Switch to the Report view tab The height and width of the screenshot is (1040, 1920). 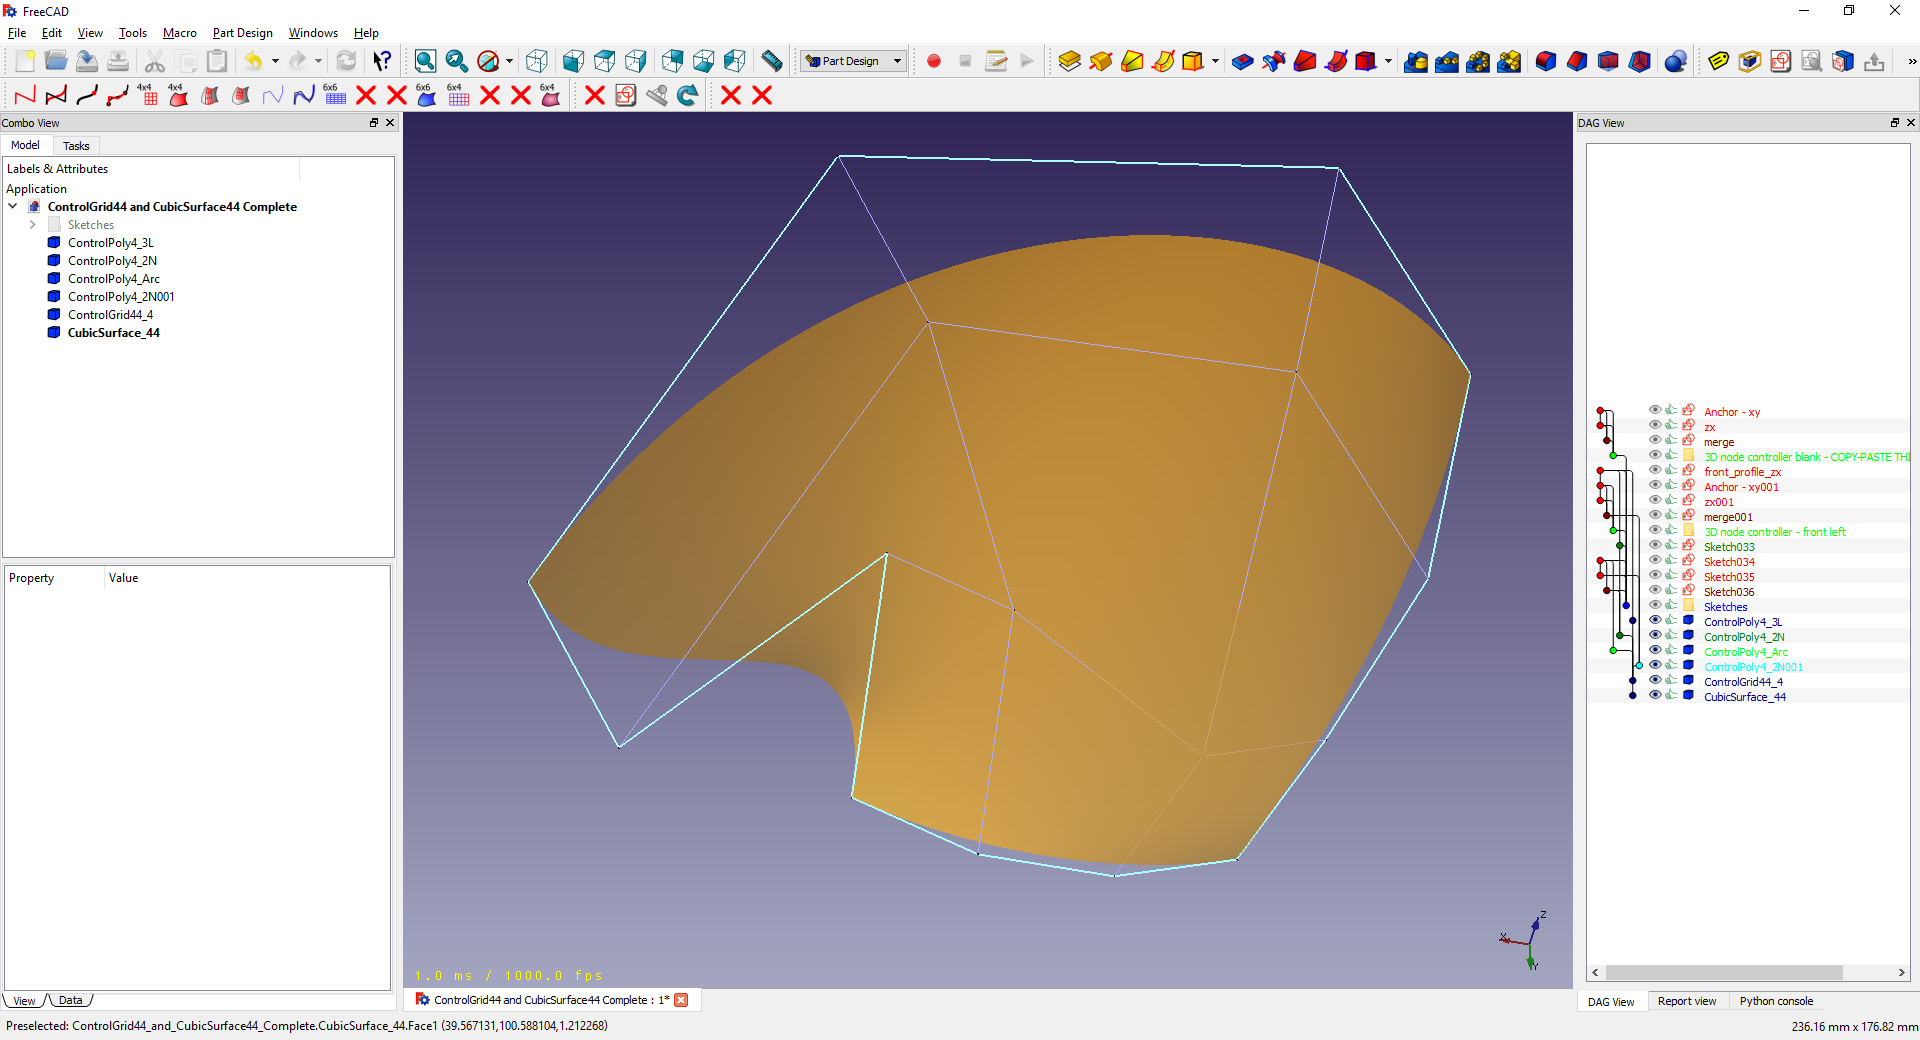coord(1687,1001)
